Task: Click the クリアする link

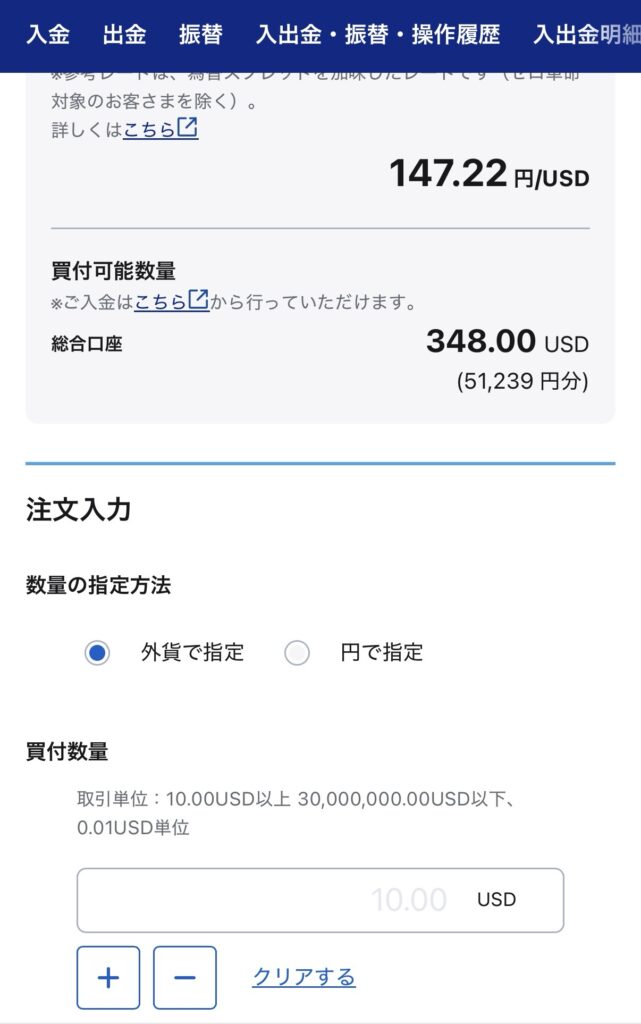Action: click(304, 977)
